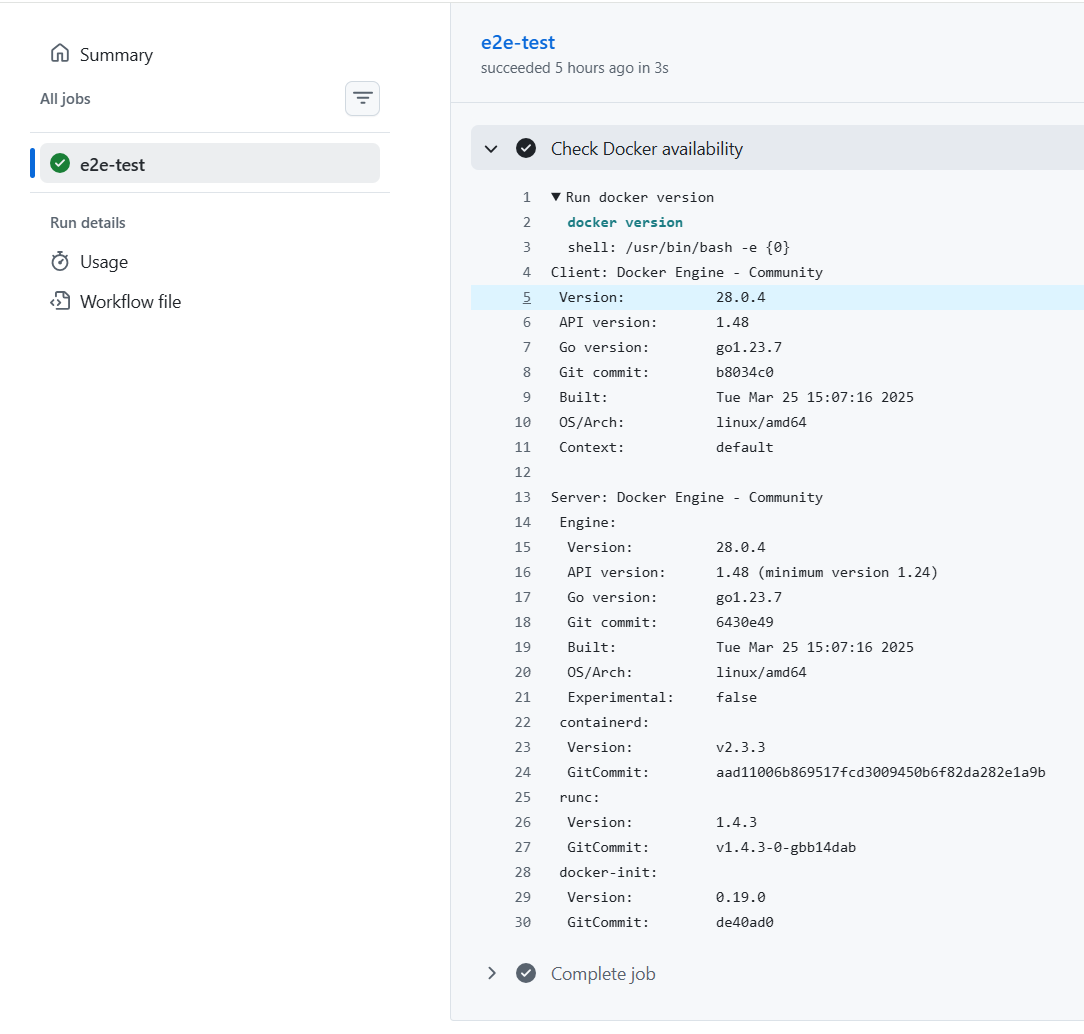
Task: Click the Usage stopwatch icon
Action: pyautogui.click(x=60, y=261)
